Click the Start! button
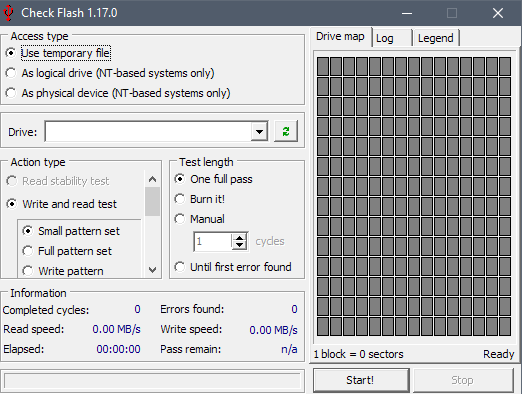Viewport: 523px width, 394px height. point(360,380)
